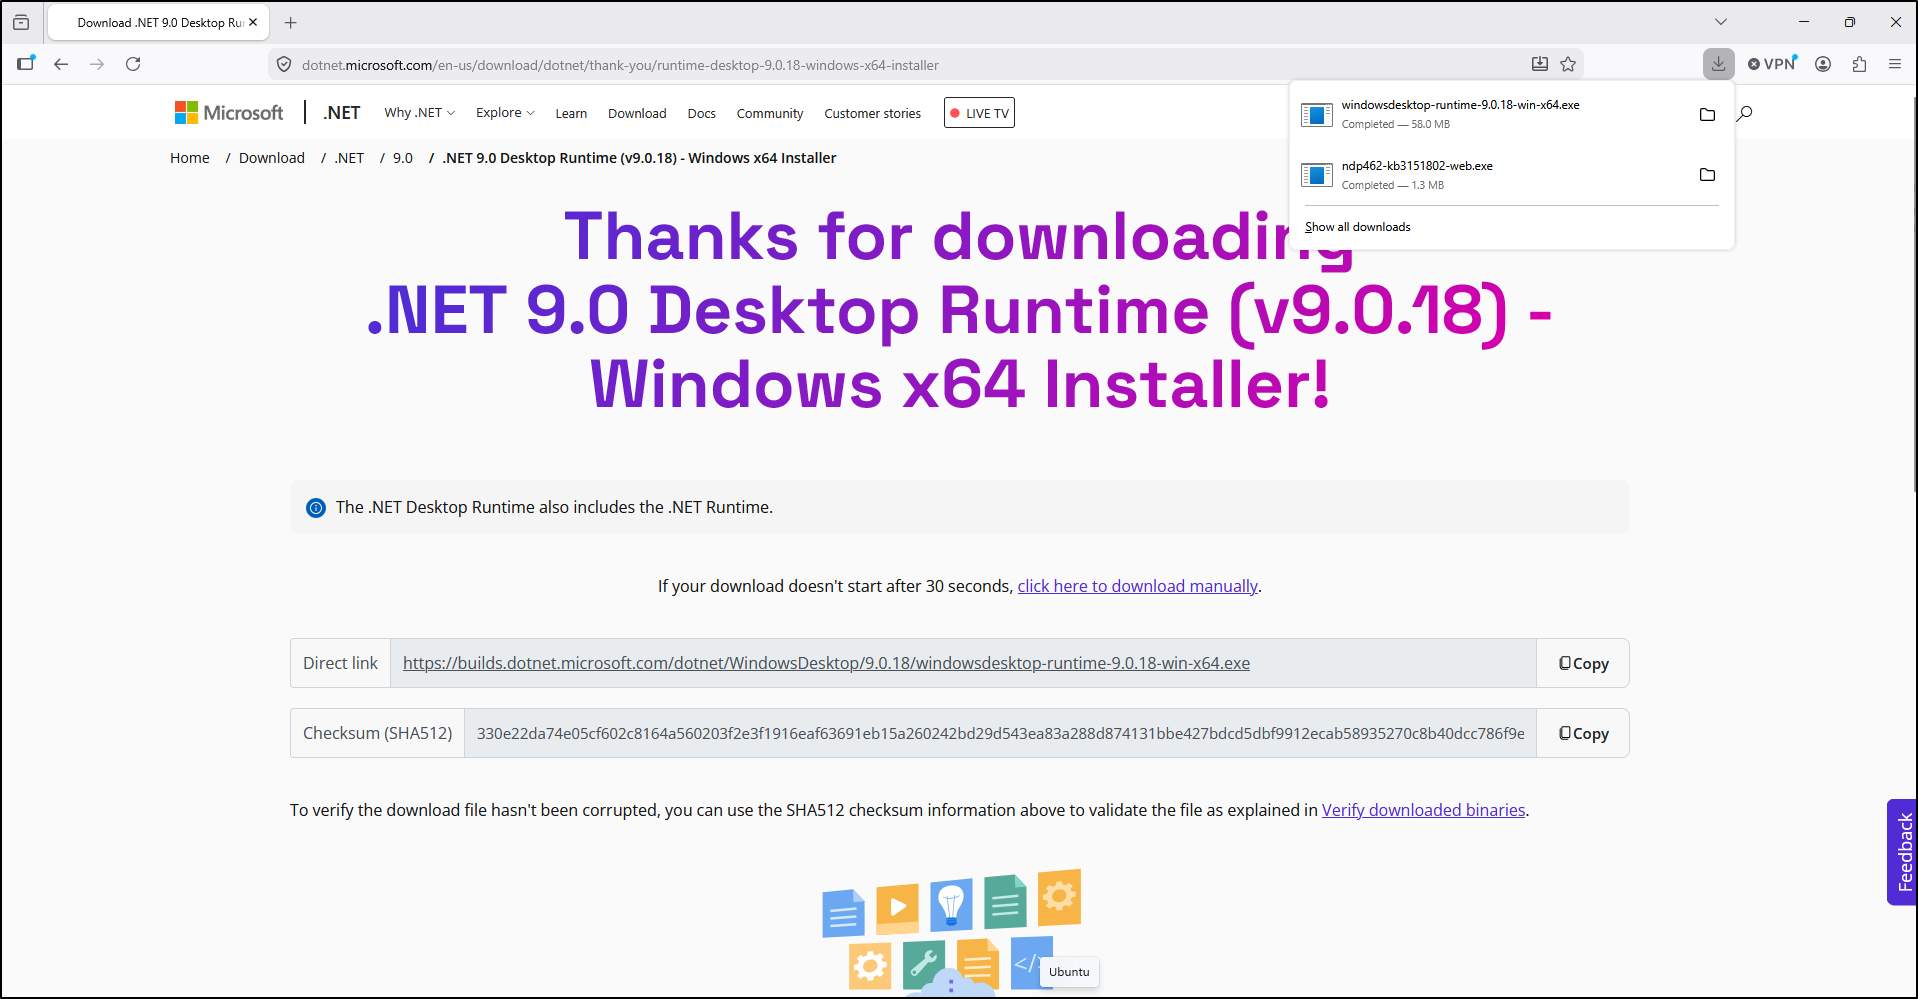The width and height of the screenshot is (1918, 999).
Task: Show windowsdesktop-runtime file in folder
Action: (x=1707, y=114)
